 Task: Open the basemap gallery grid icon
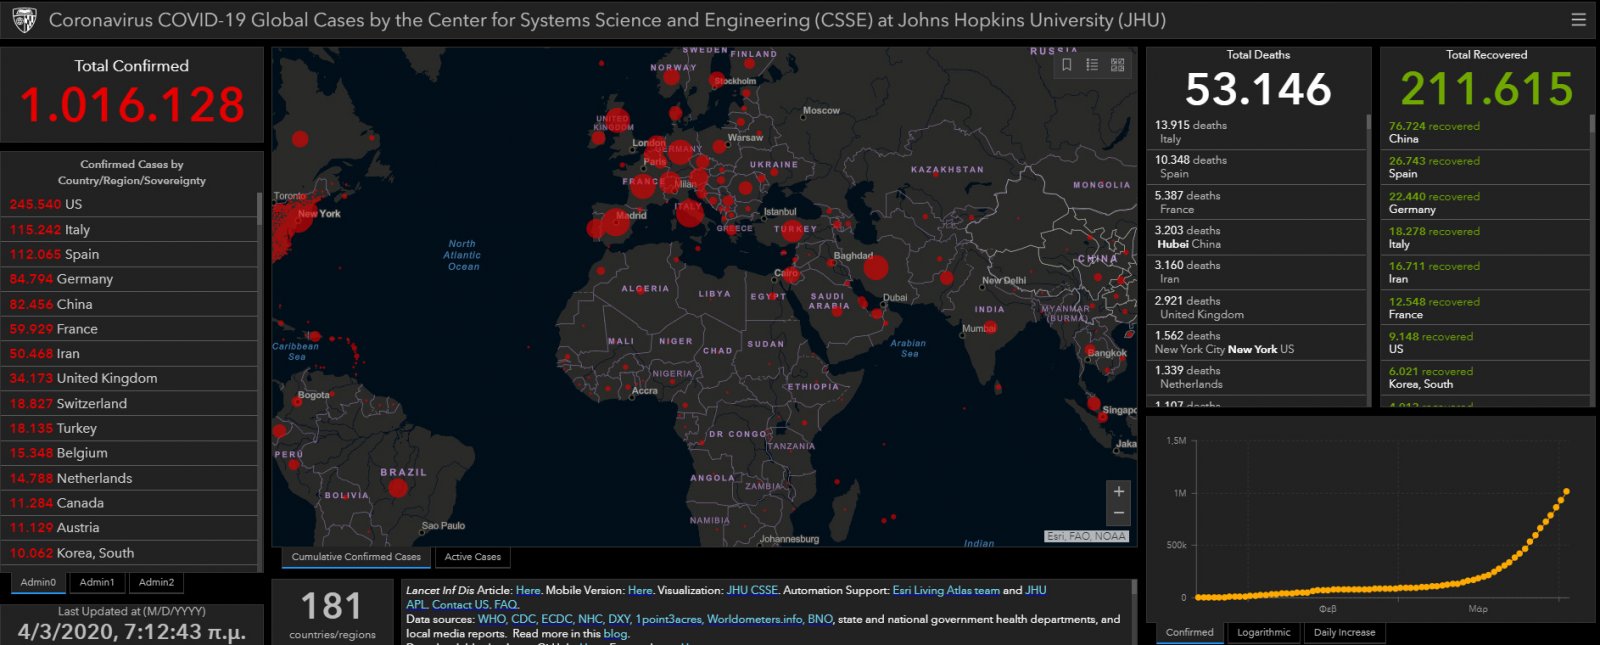[1117, 65]
